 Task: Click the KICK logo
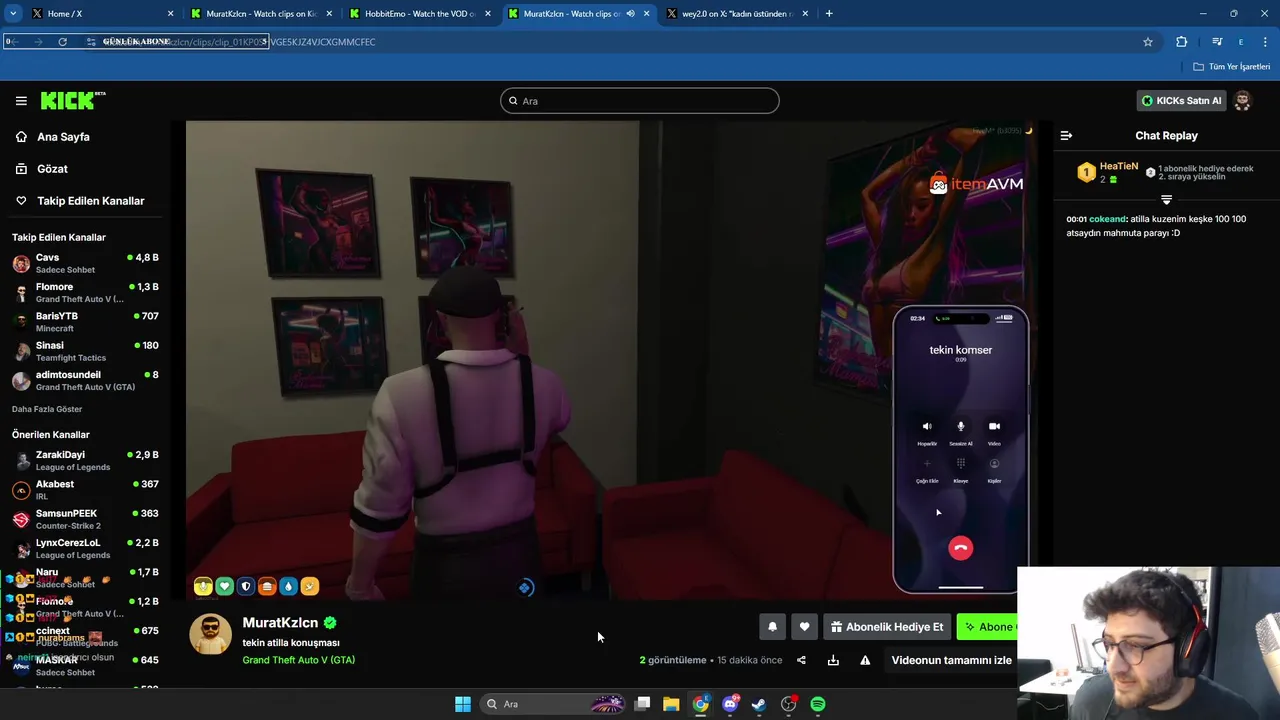click(72, 100)
